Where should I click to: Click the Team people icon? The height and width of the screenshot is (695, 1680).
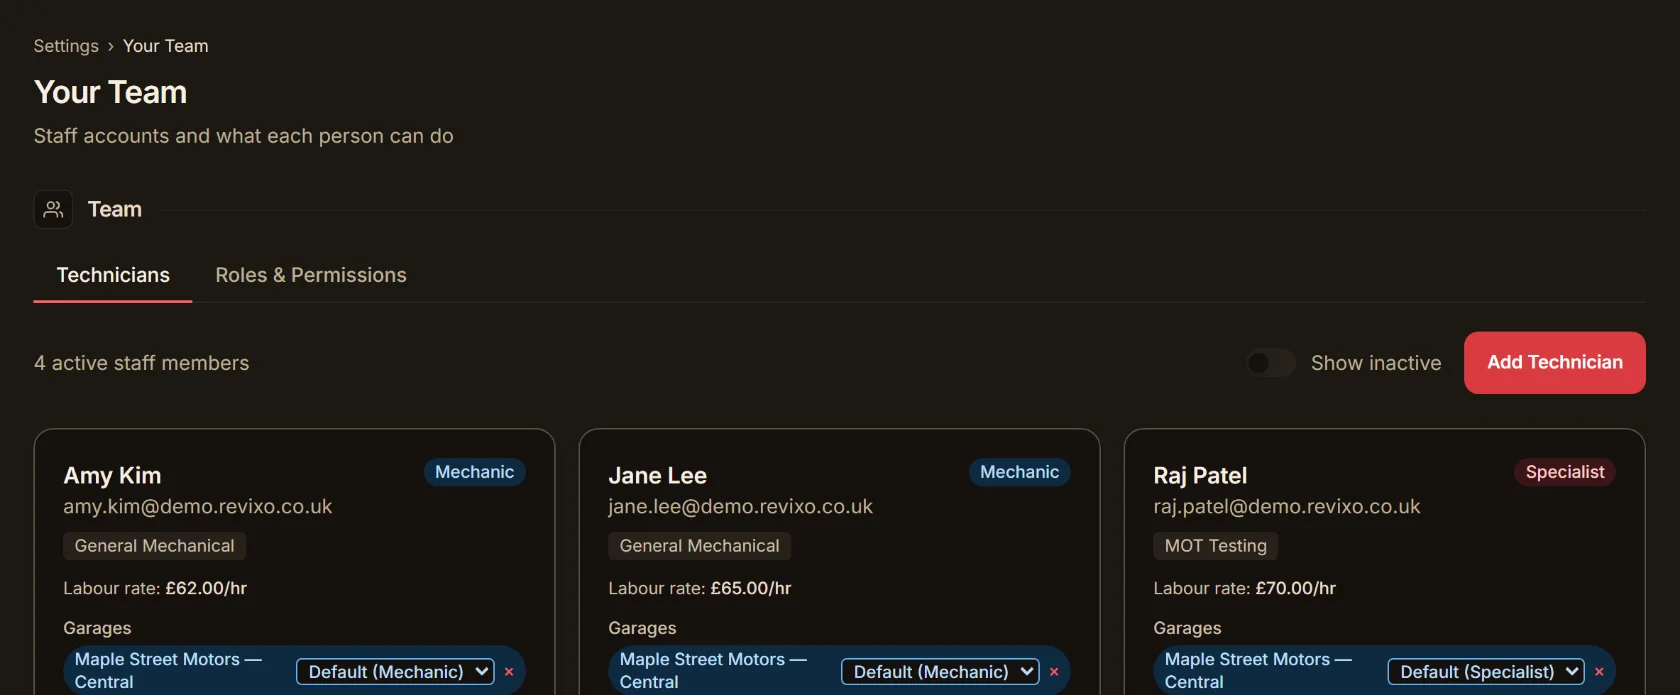(53, 209)
